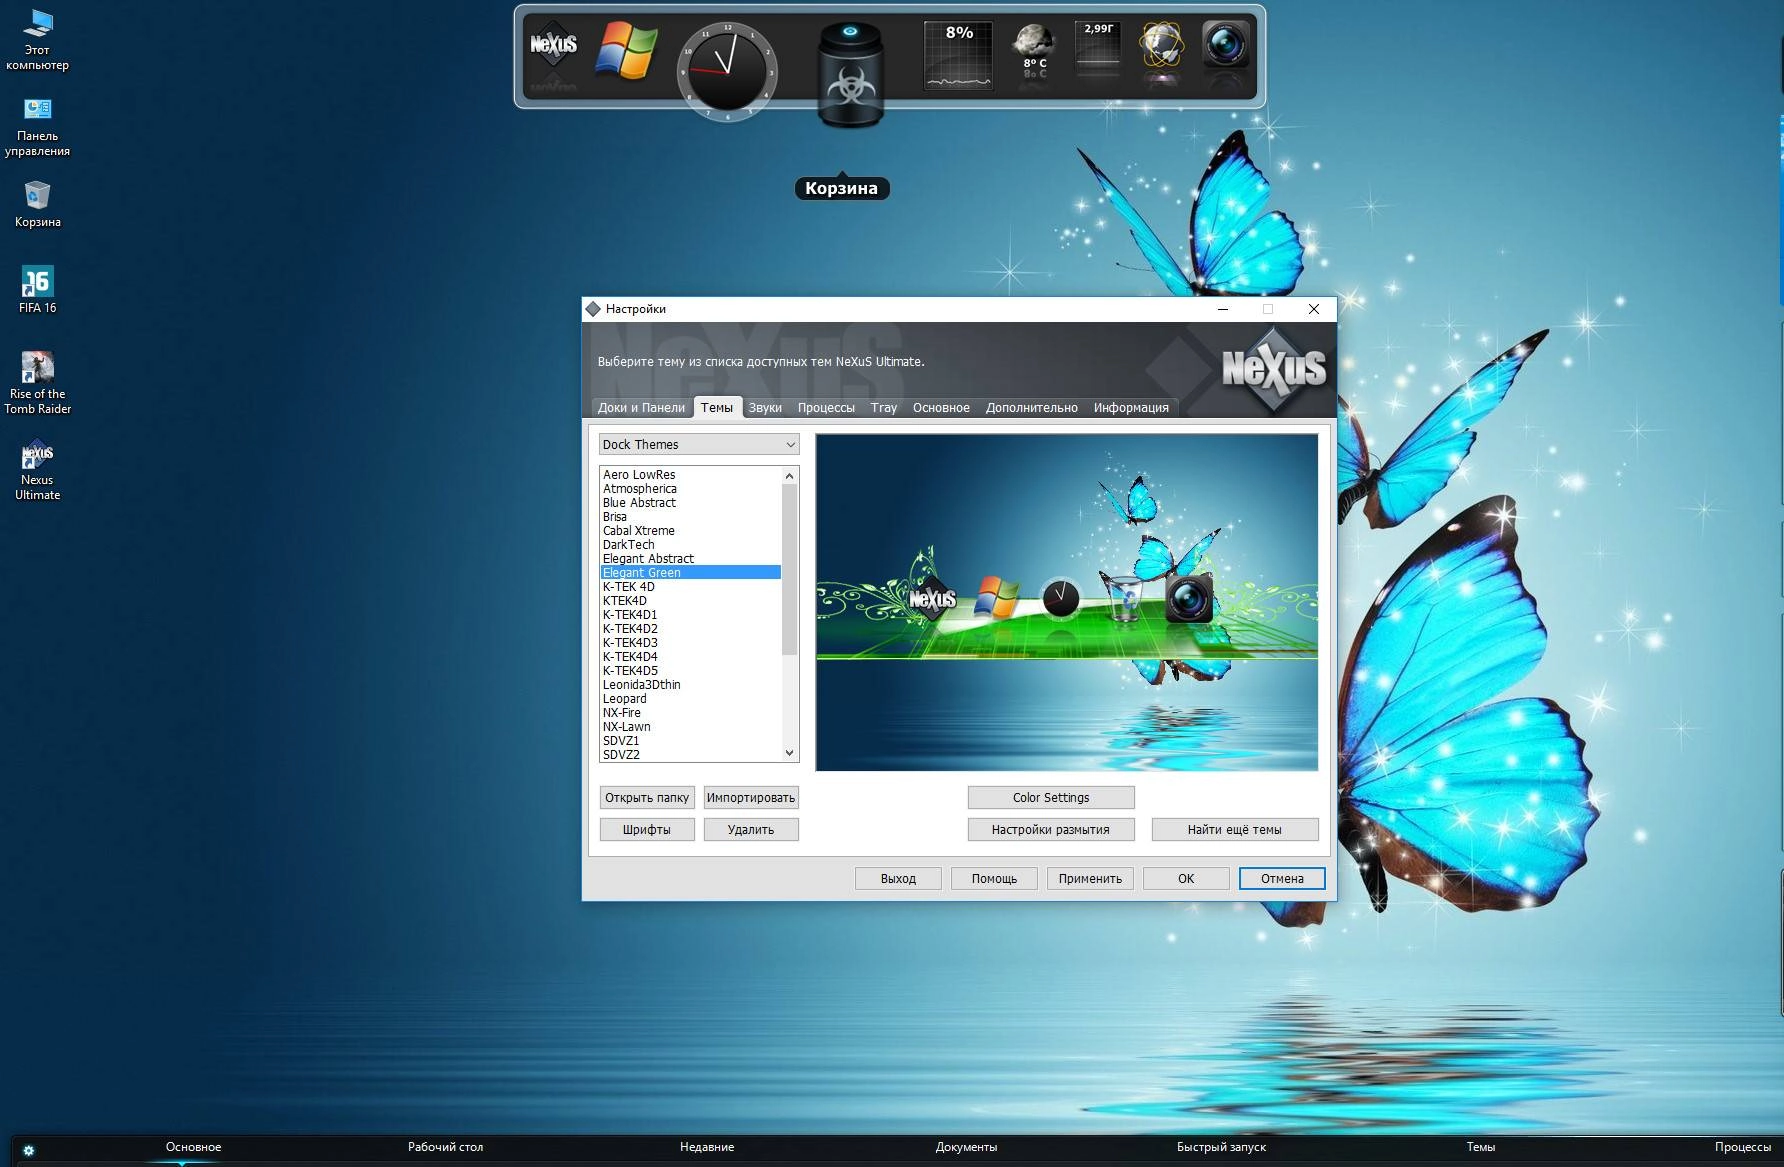
Task: Switch to the Документы shelf tab
Action: 966,1147
